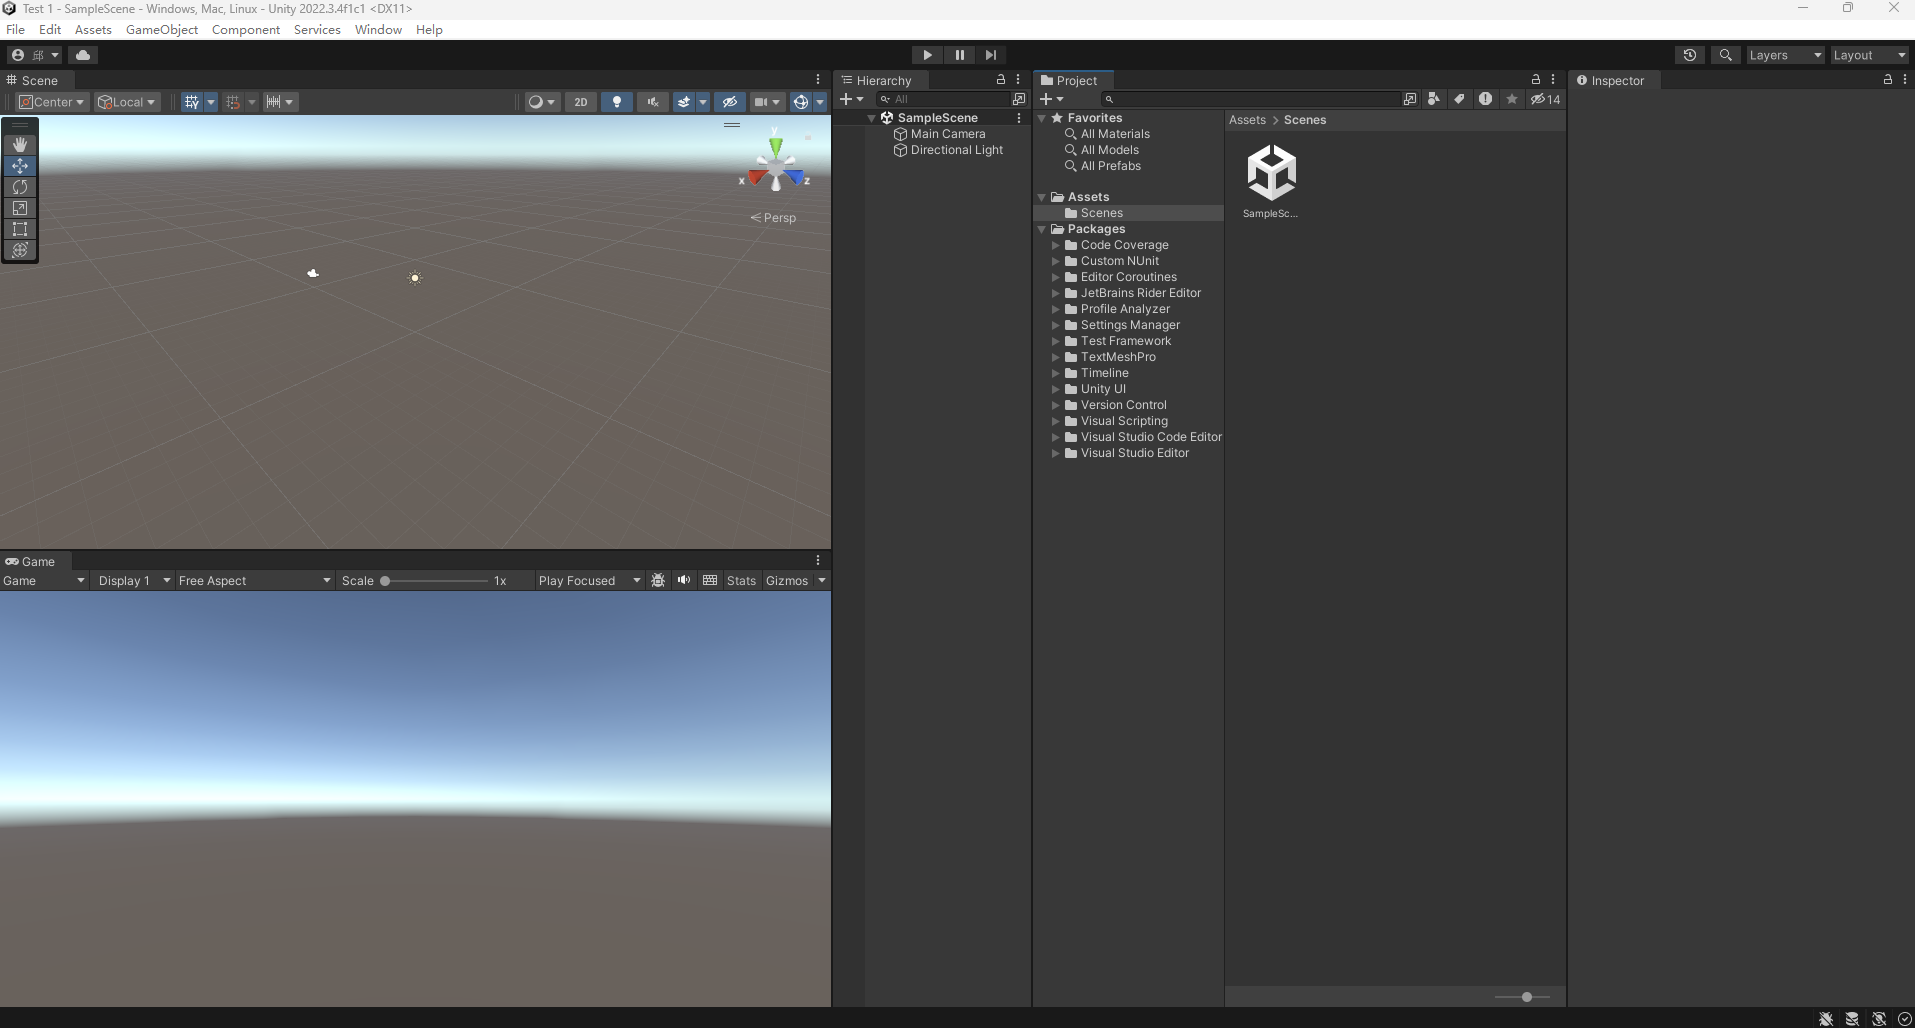Open the Layout dropdown
1915x1028 pixels.
pos(1869,55)
